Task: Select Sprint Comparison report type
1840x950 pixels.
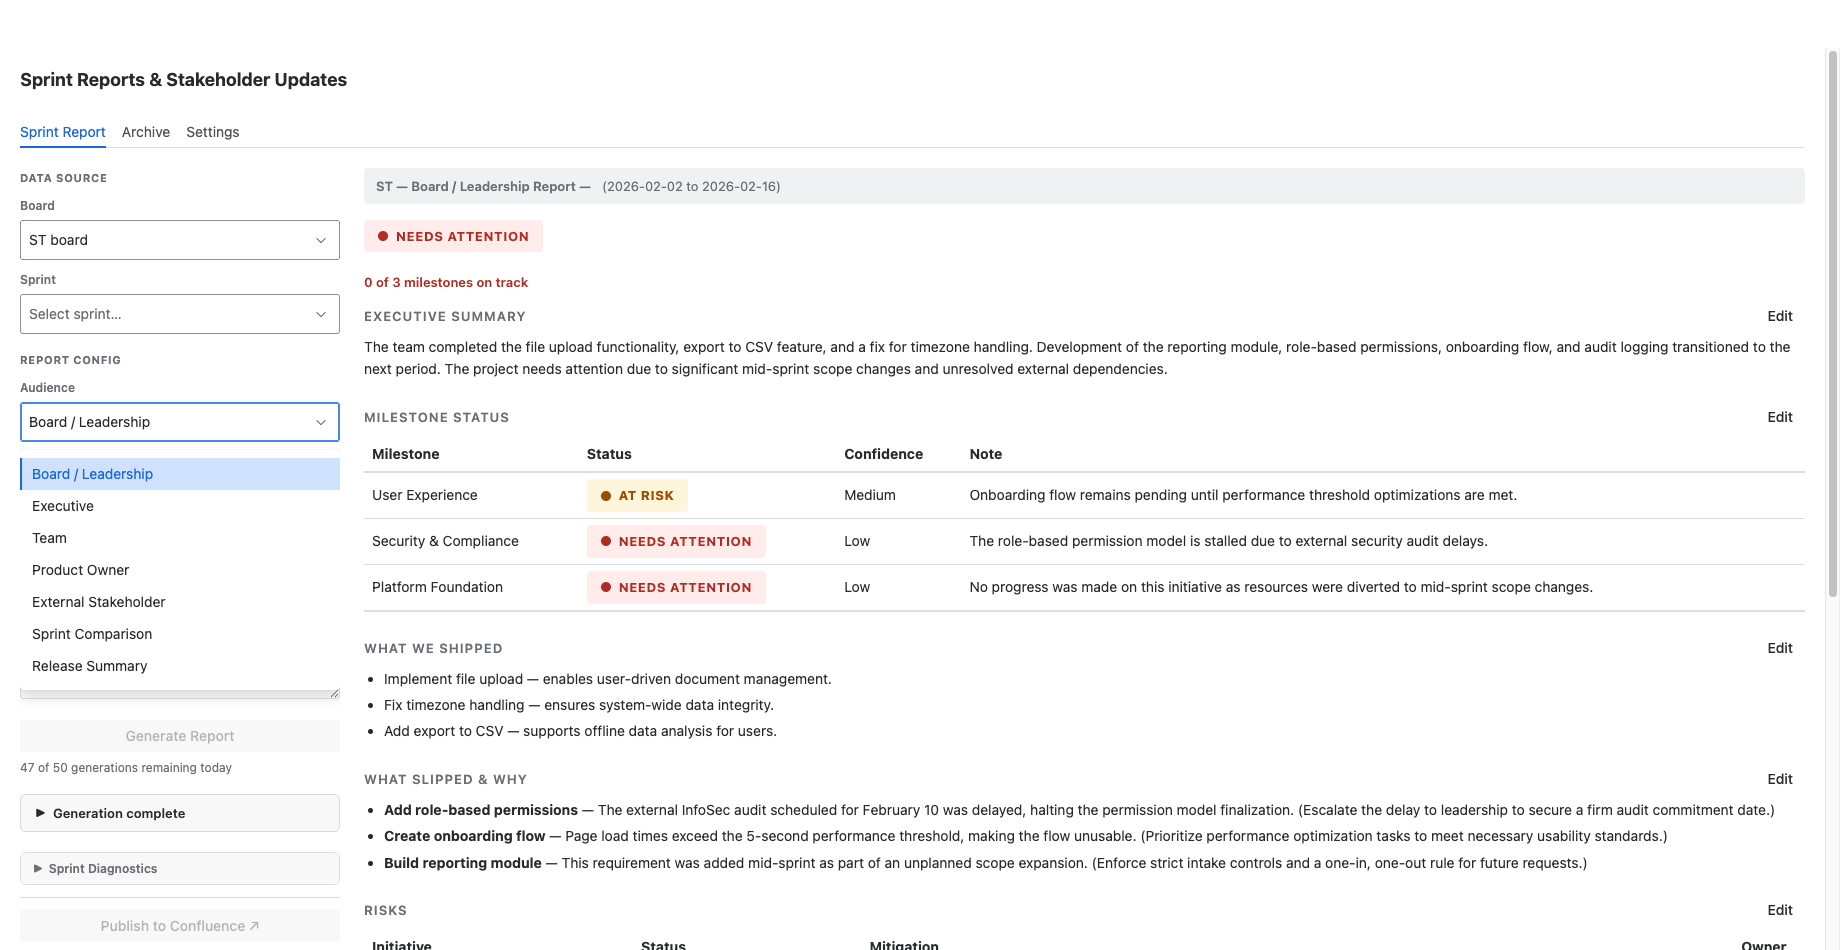Action: pos(92,634)
